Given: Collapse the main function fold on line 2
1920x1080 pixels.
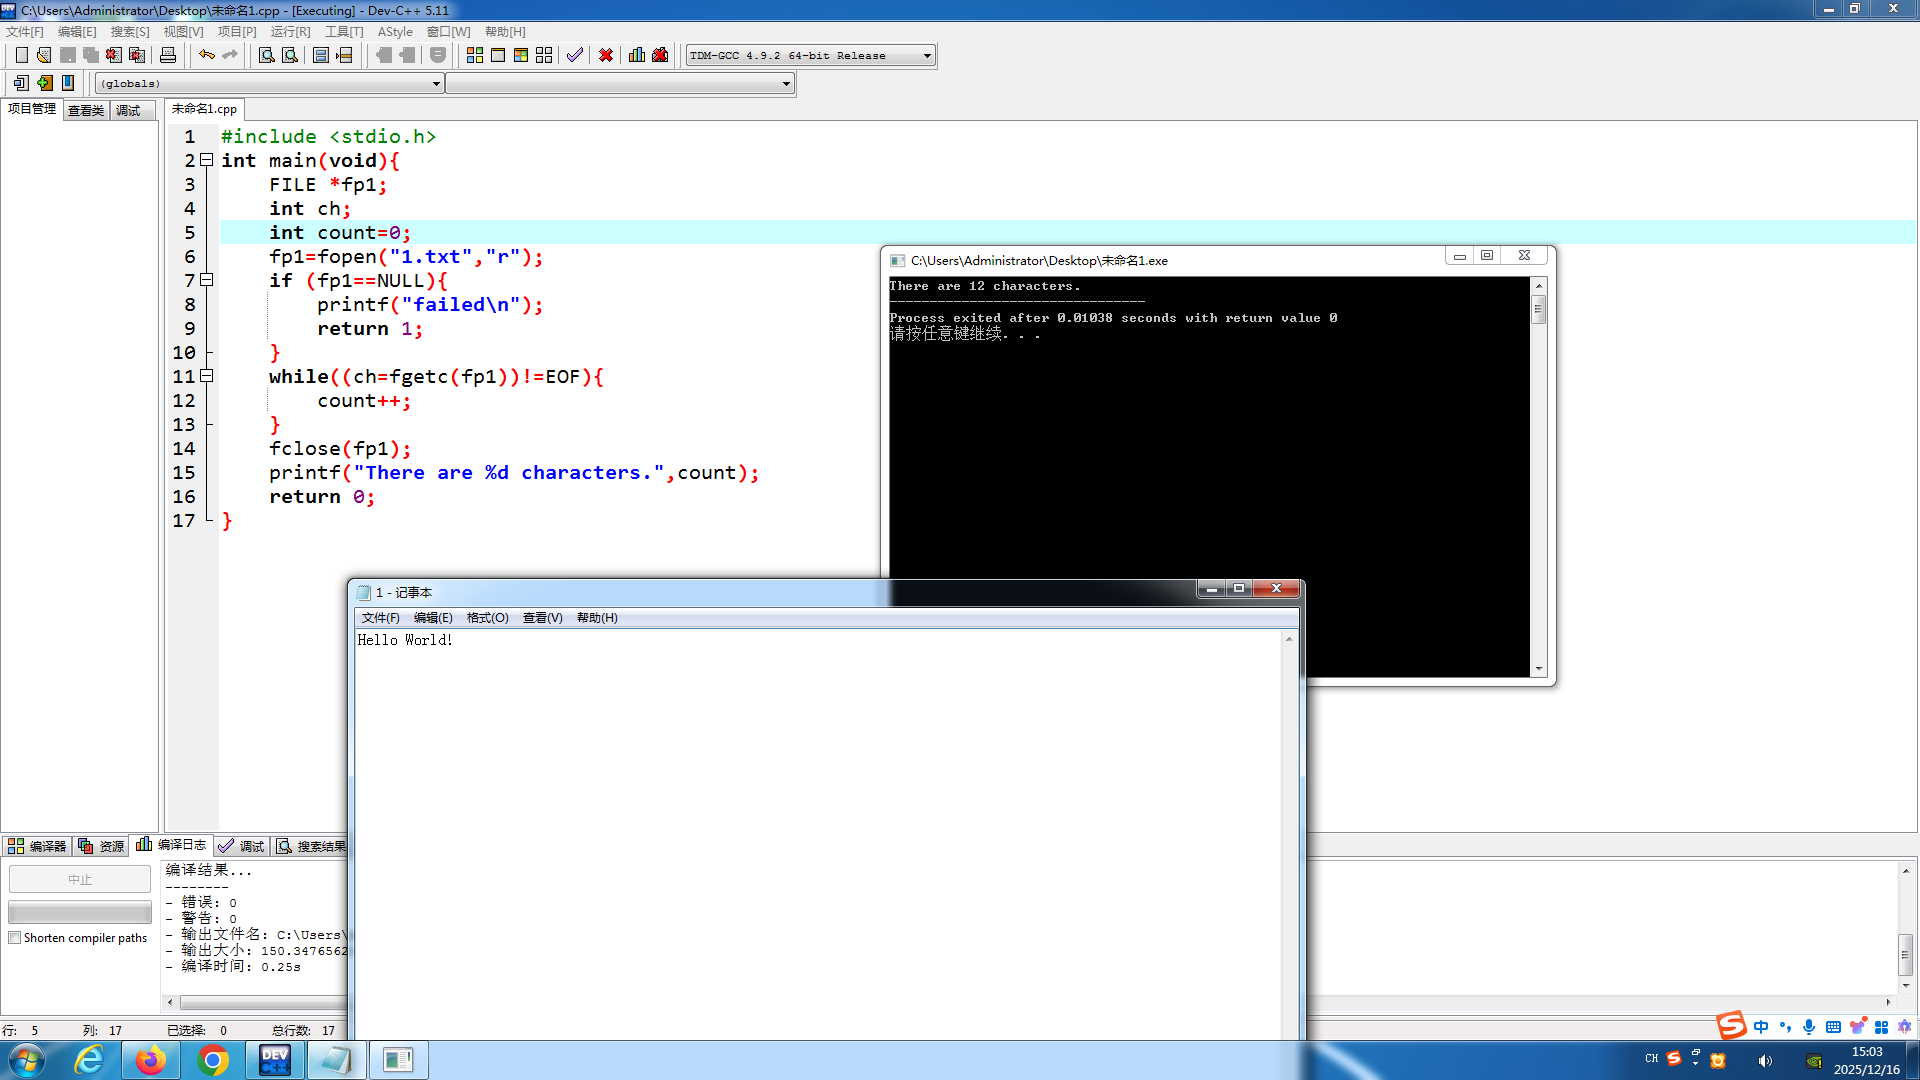Looking at the screenshot, I should [207, 160].
